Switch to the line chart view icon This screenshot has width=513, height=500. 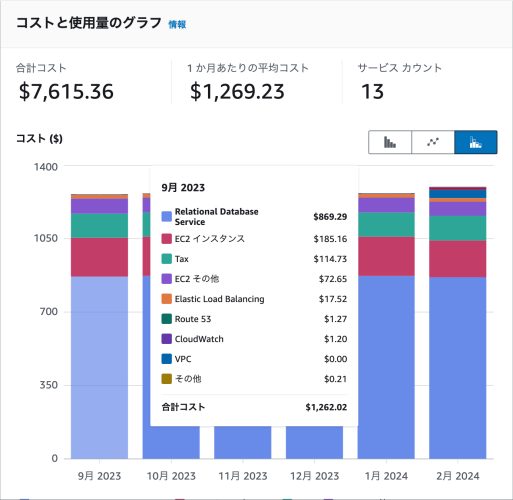coord(433,142)
